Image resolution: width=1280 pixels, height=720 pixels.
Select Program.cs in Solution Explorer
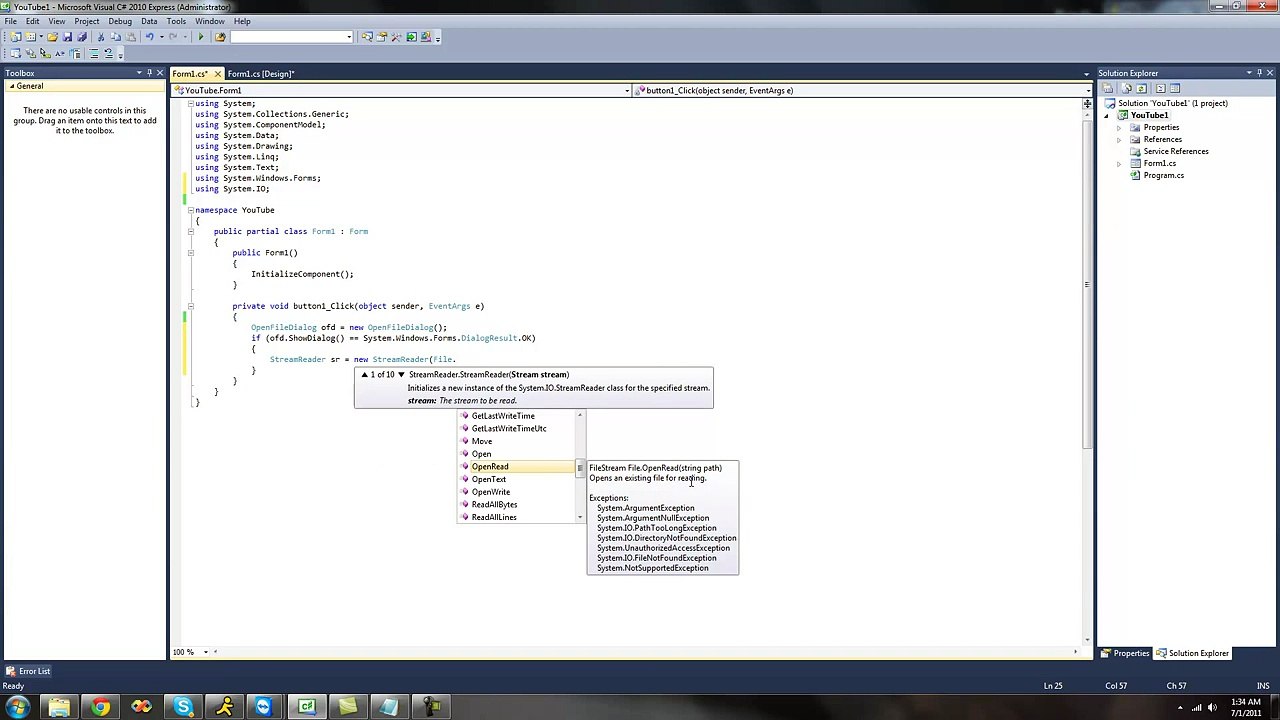1163,176
